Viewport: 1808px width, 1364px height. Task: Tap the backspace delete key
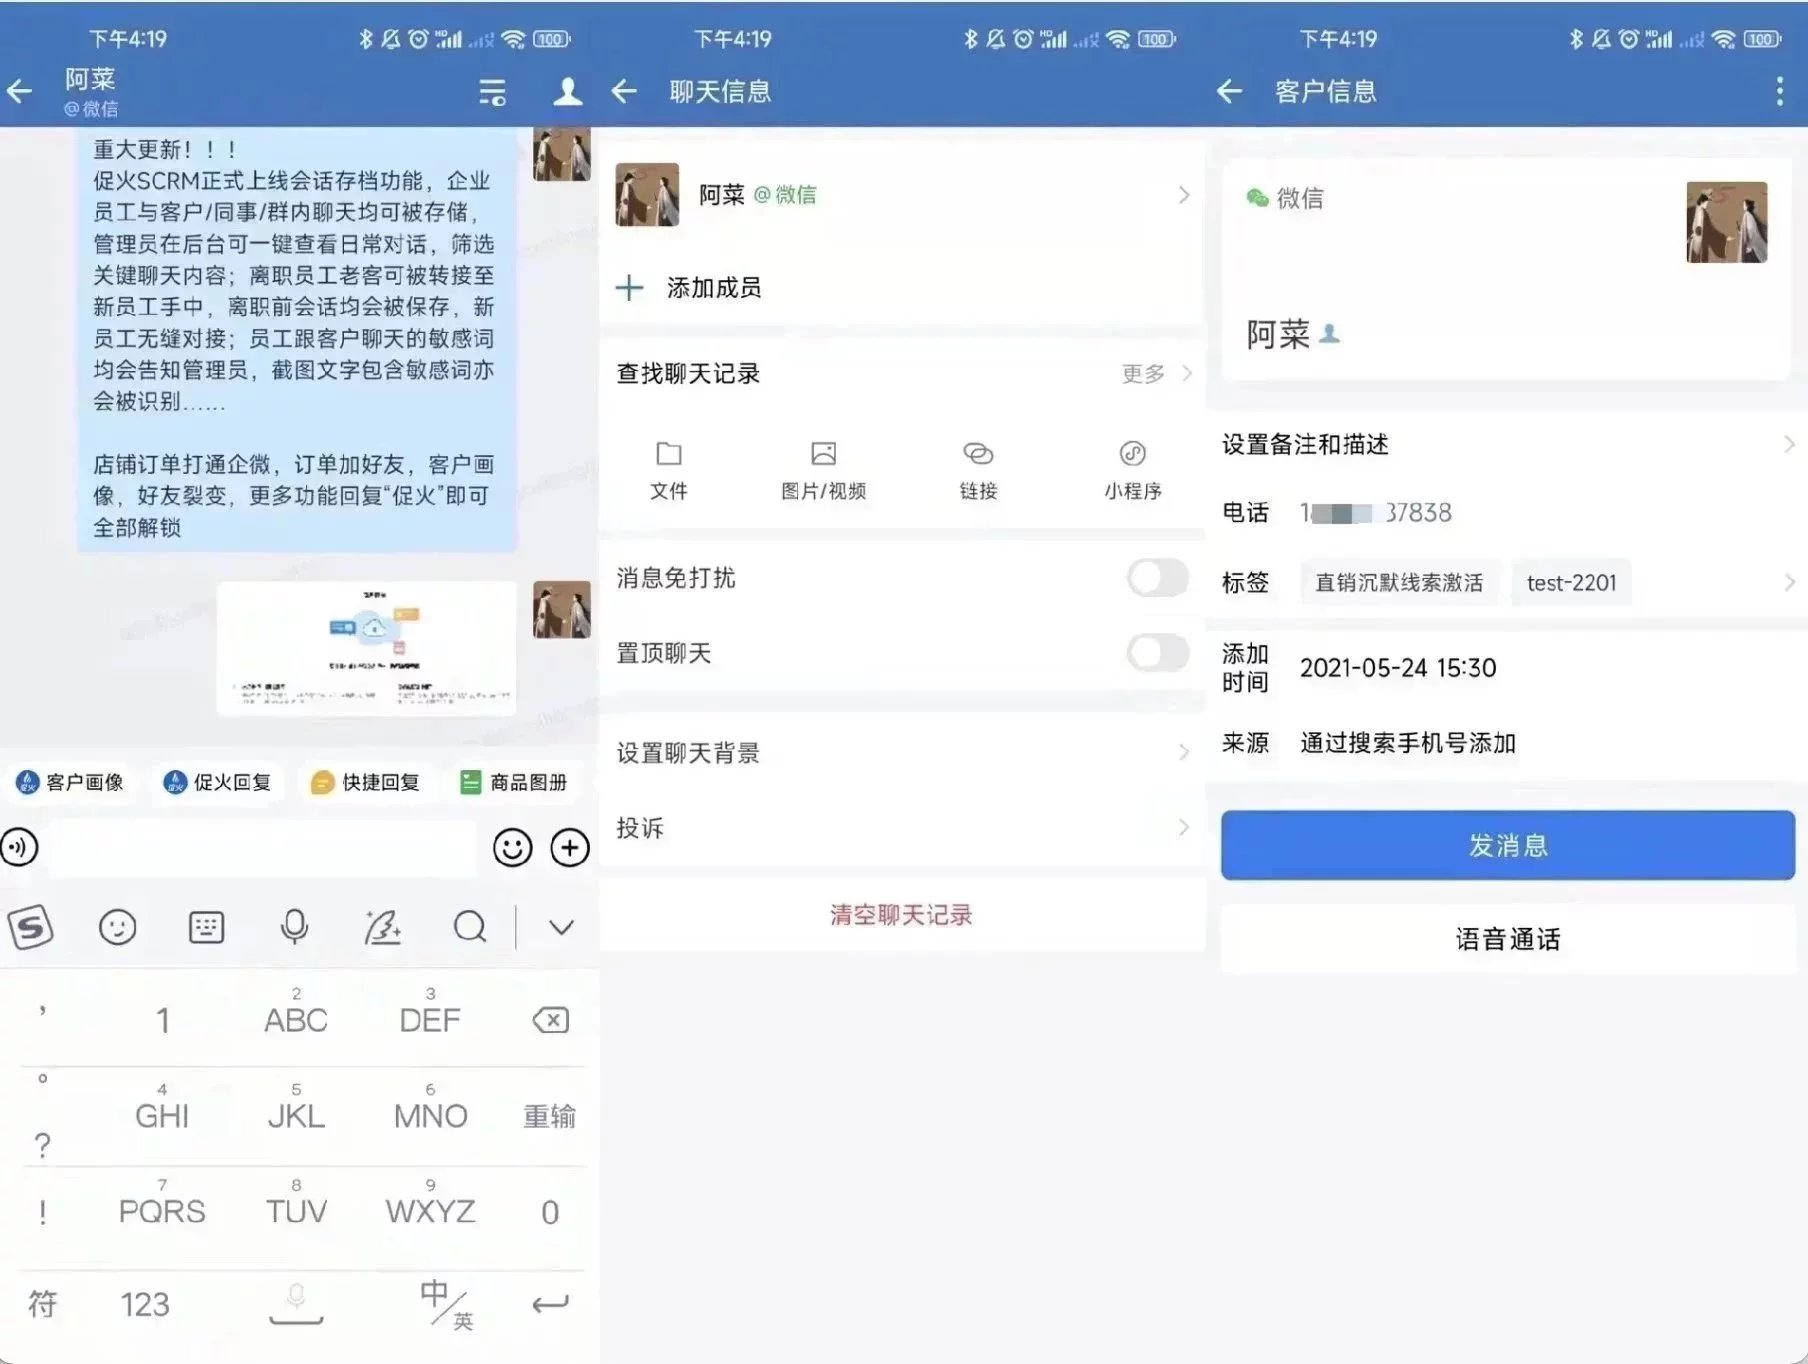[x=550, y=1020]
